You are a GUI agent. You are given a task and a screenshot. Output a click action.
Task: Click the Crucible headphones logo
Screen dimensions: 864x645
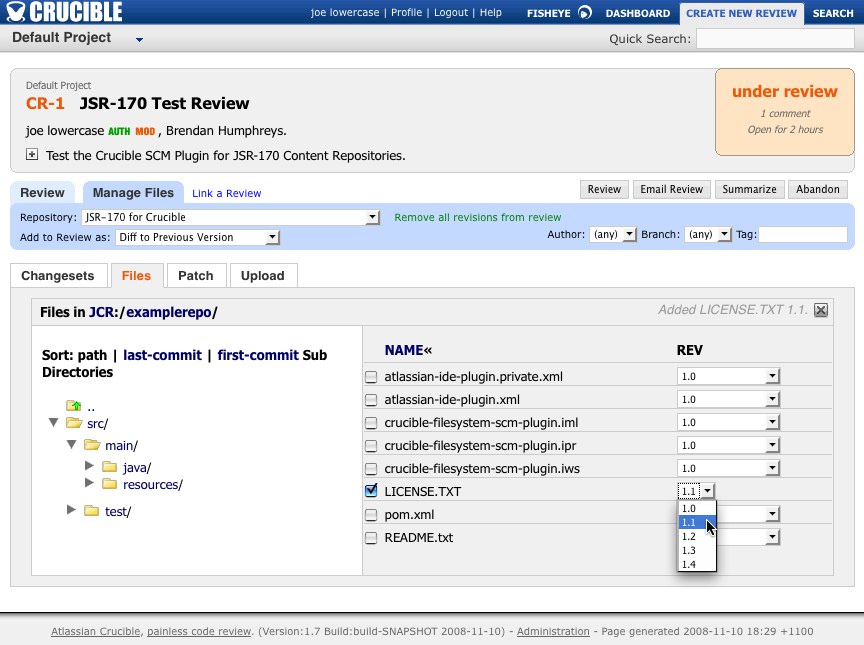tap(14, 13)
